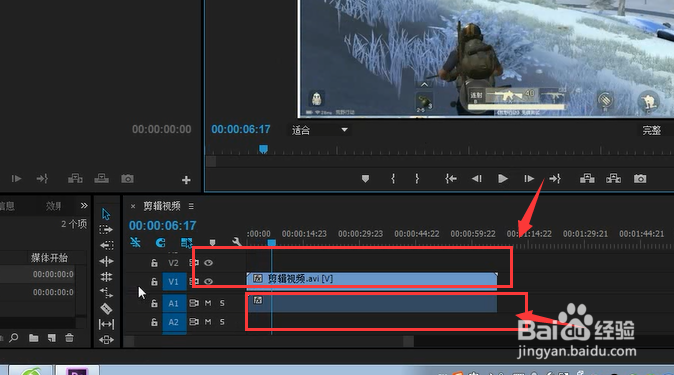674x375 pixels.
Task: Step forward in Source monitor
Action: pyautogui.click(x=16, y=178)
